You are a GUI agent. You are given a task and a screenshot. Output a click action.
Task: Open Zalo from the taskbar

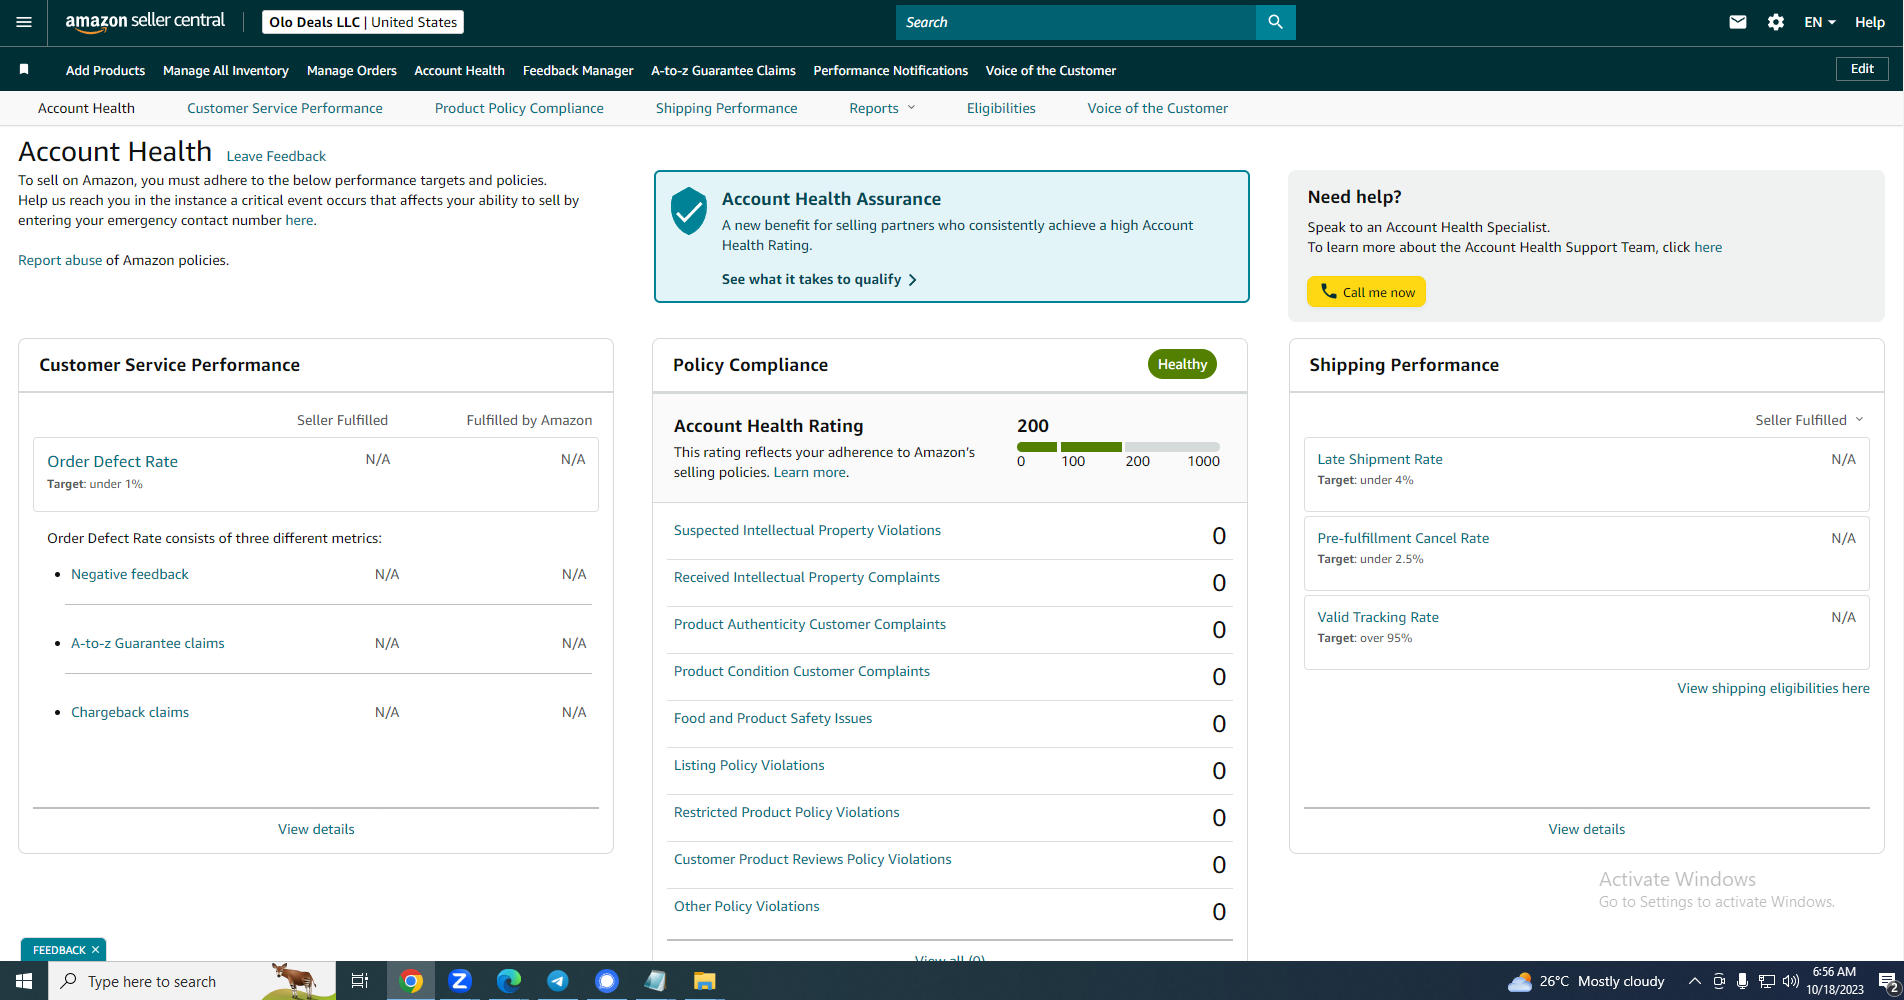click(460, 981)
